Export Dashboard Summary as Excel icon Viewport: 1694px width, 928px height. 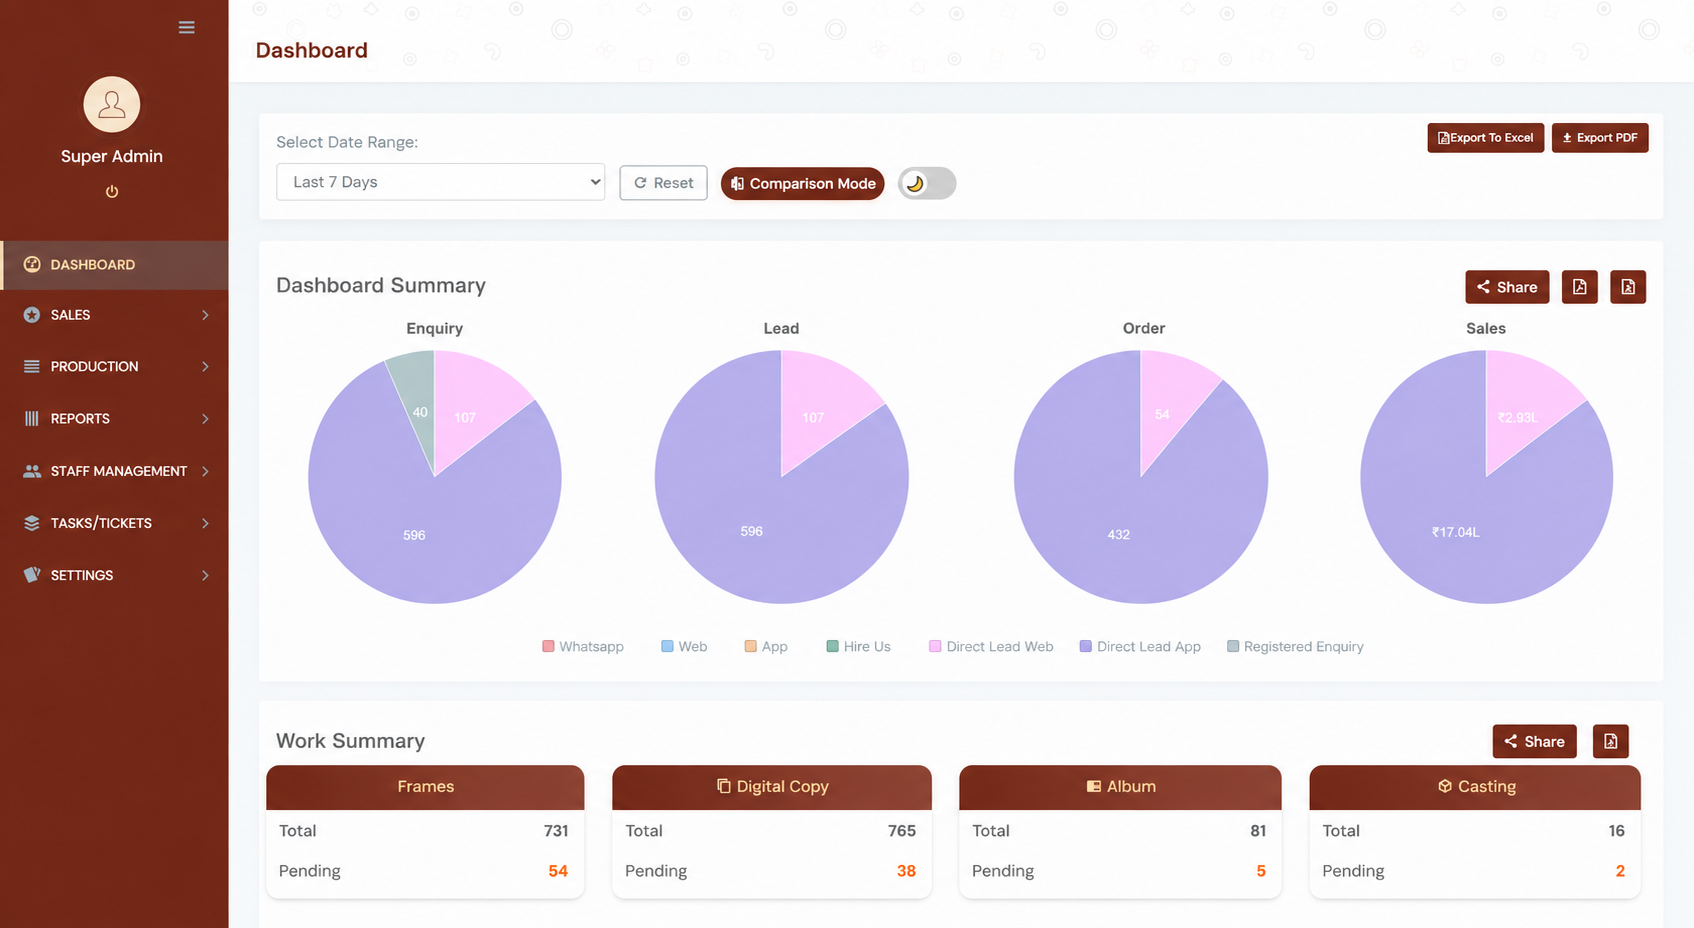tap(1628, 287)
